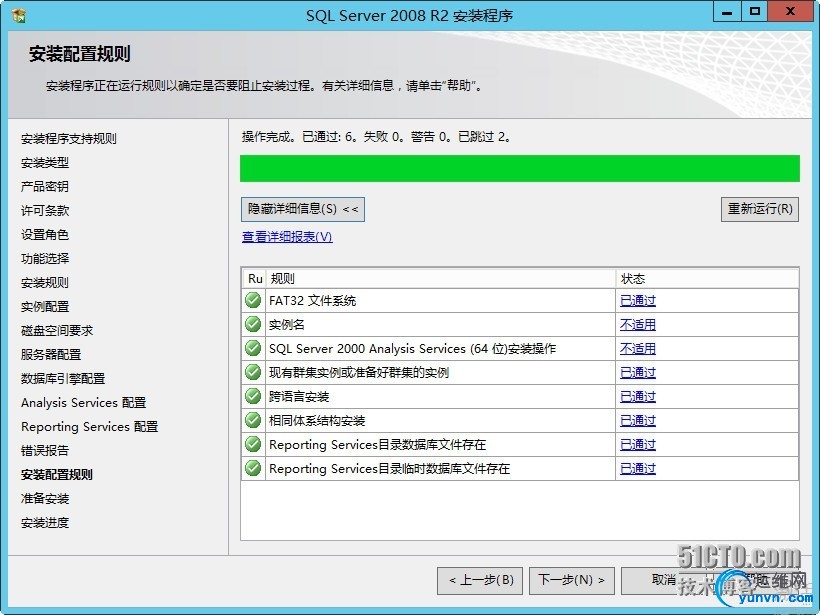
Task: Click rule text FAT32 文件系统
Action: tap(312, 301)
